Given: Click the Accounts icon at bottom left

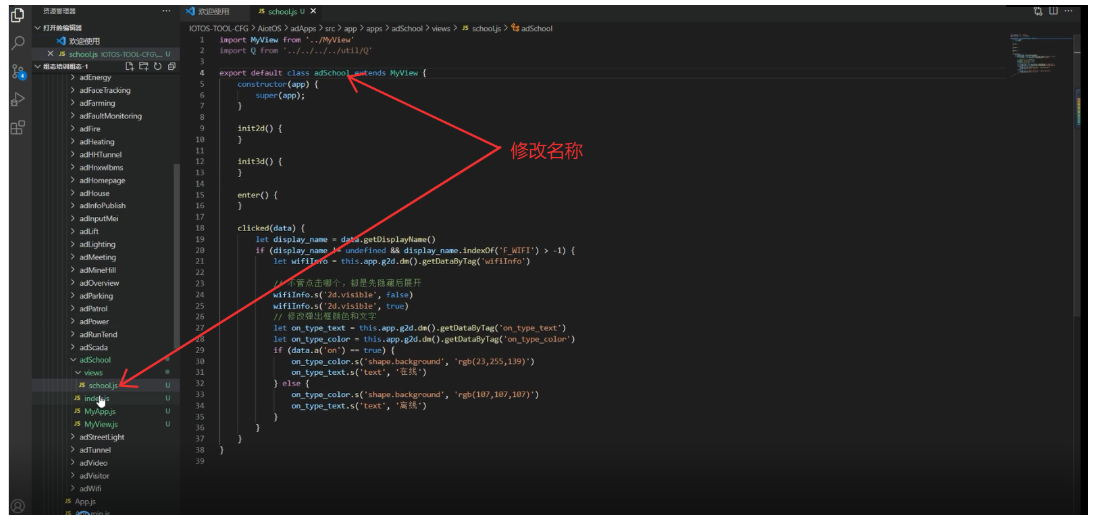Looking at the screenshot, I should tap(17, 506).
